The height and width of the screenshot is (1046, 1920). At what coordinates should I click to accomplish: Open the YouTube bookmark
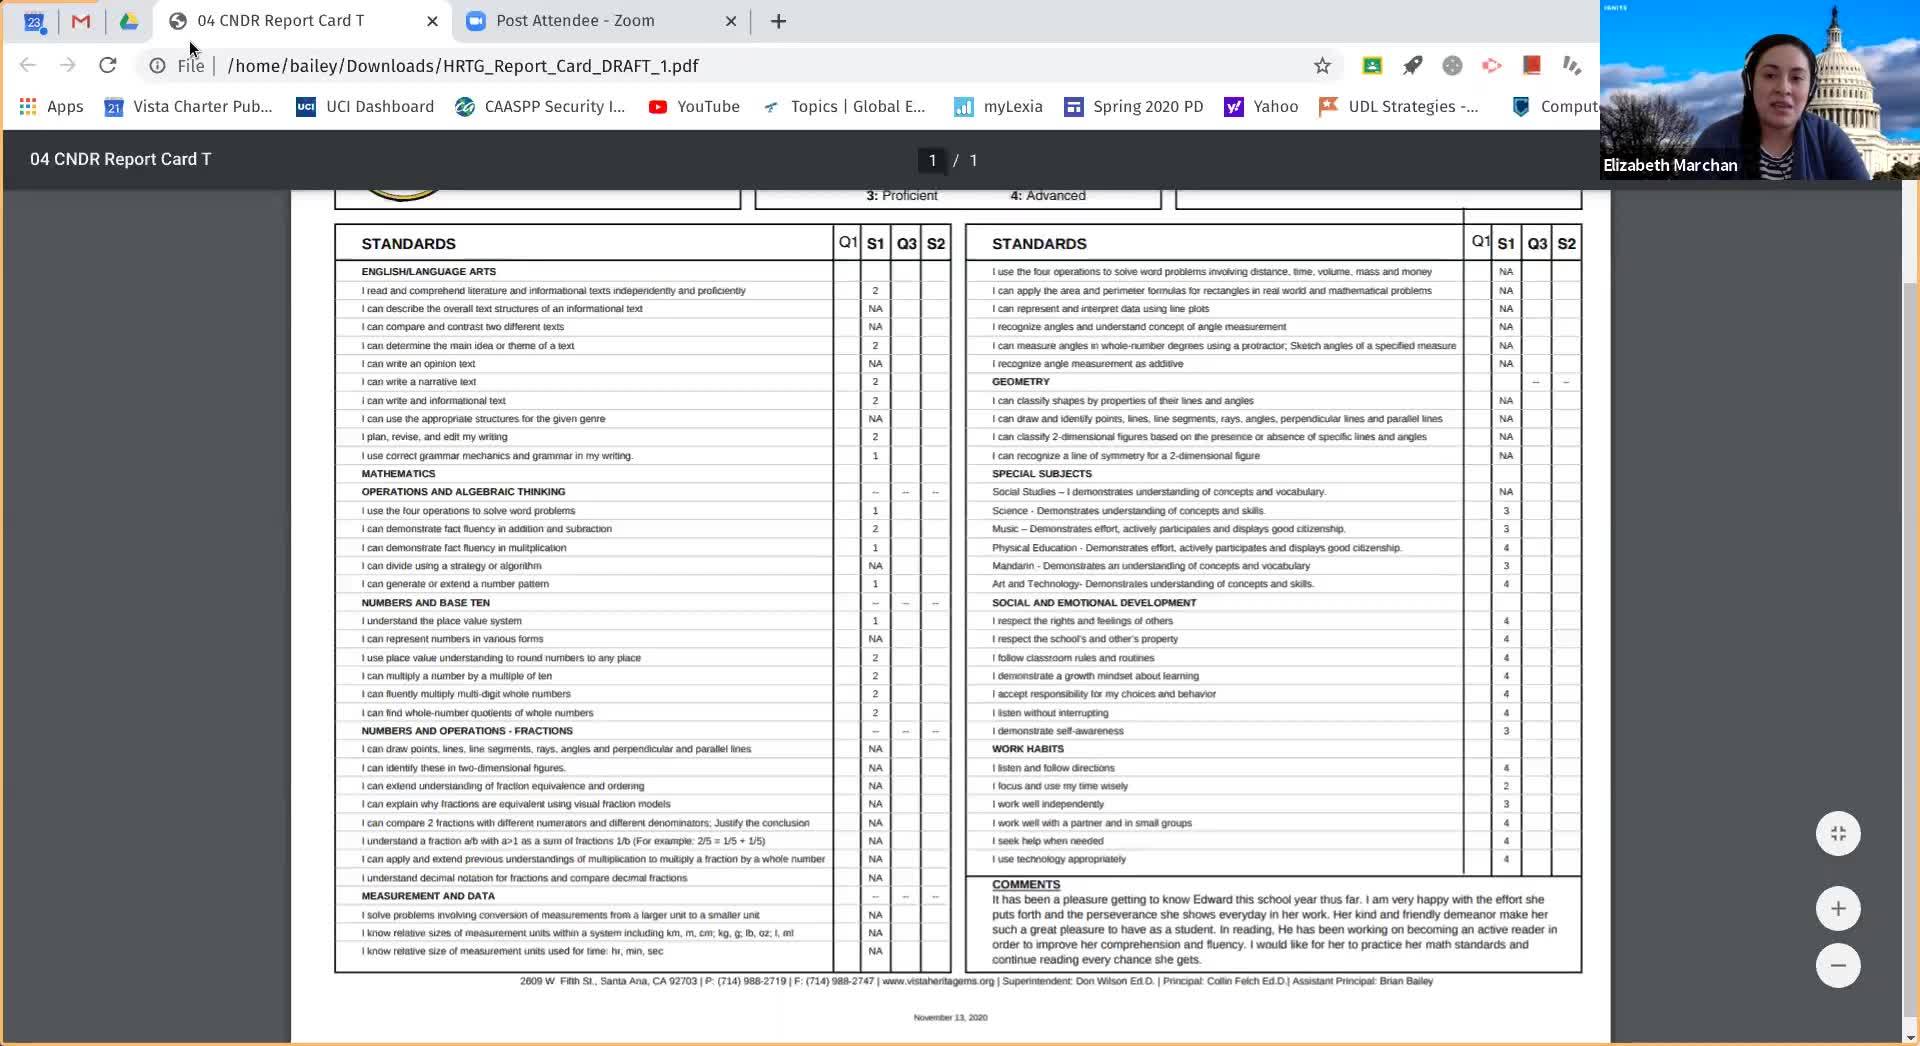[x=694, y=106]
